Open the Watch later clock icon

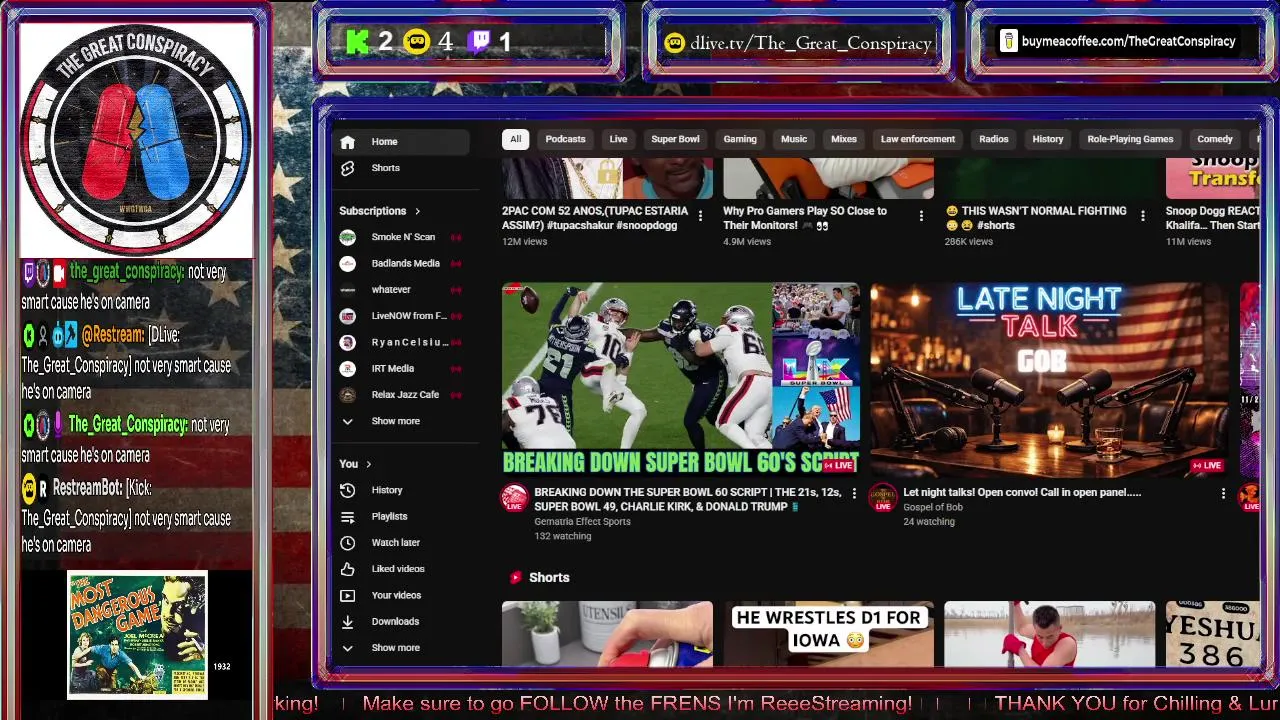pyautogui.click(x=347, y=542)
